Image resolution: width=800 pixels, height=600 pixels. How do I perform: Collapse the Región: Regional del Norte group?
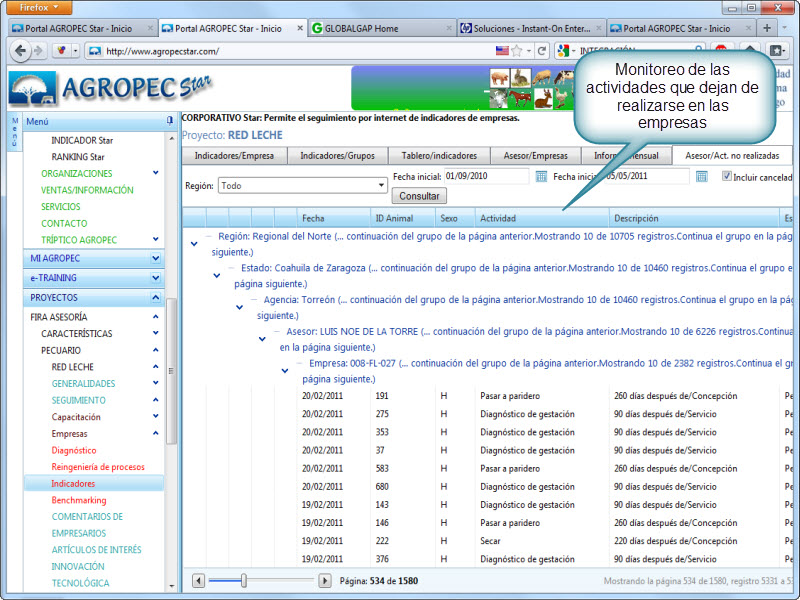194,244
